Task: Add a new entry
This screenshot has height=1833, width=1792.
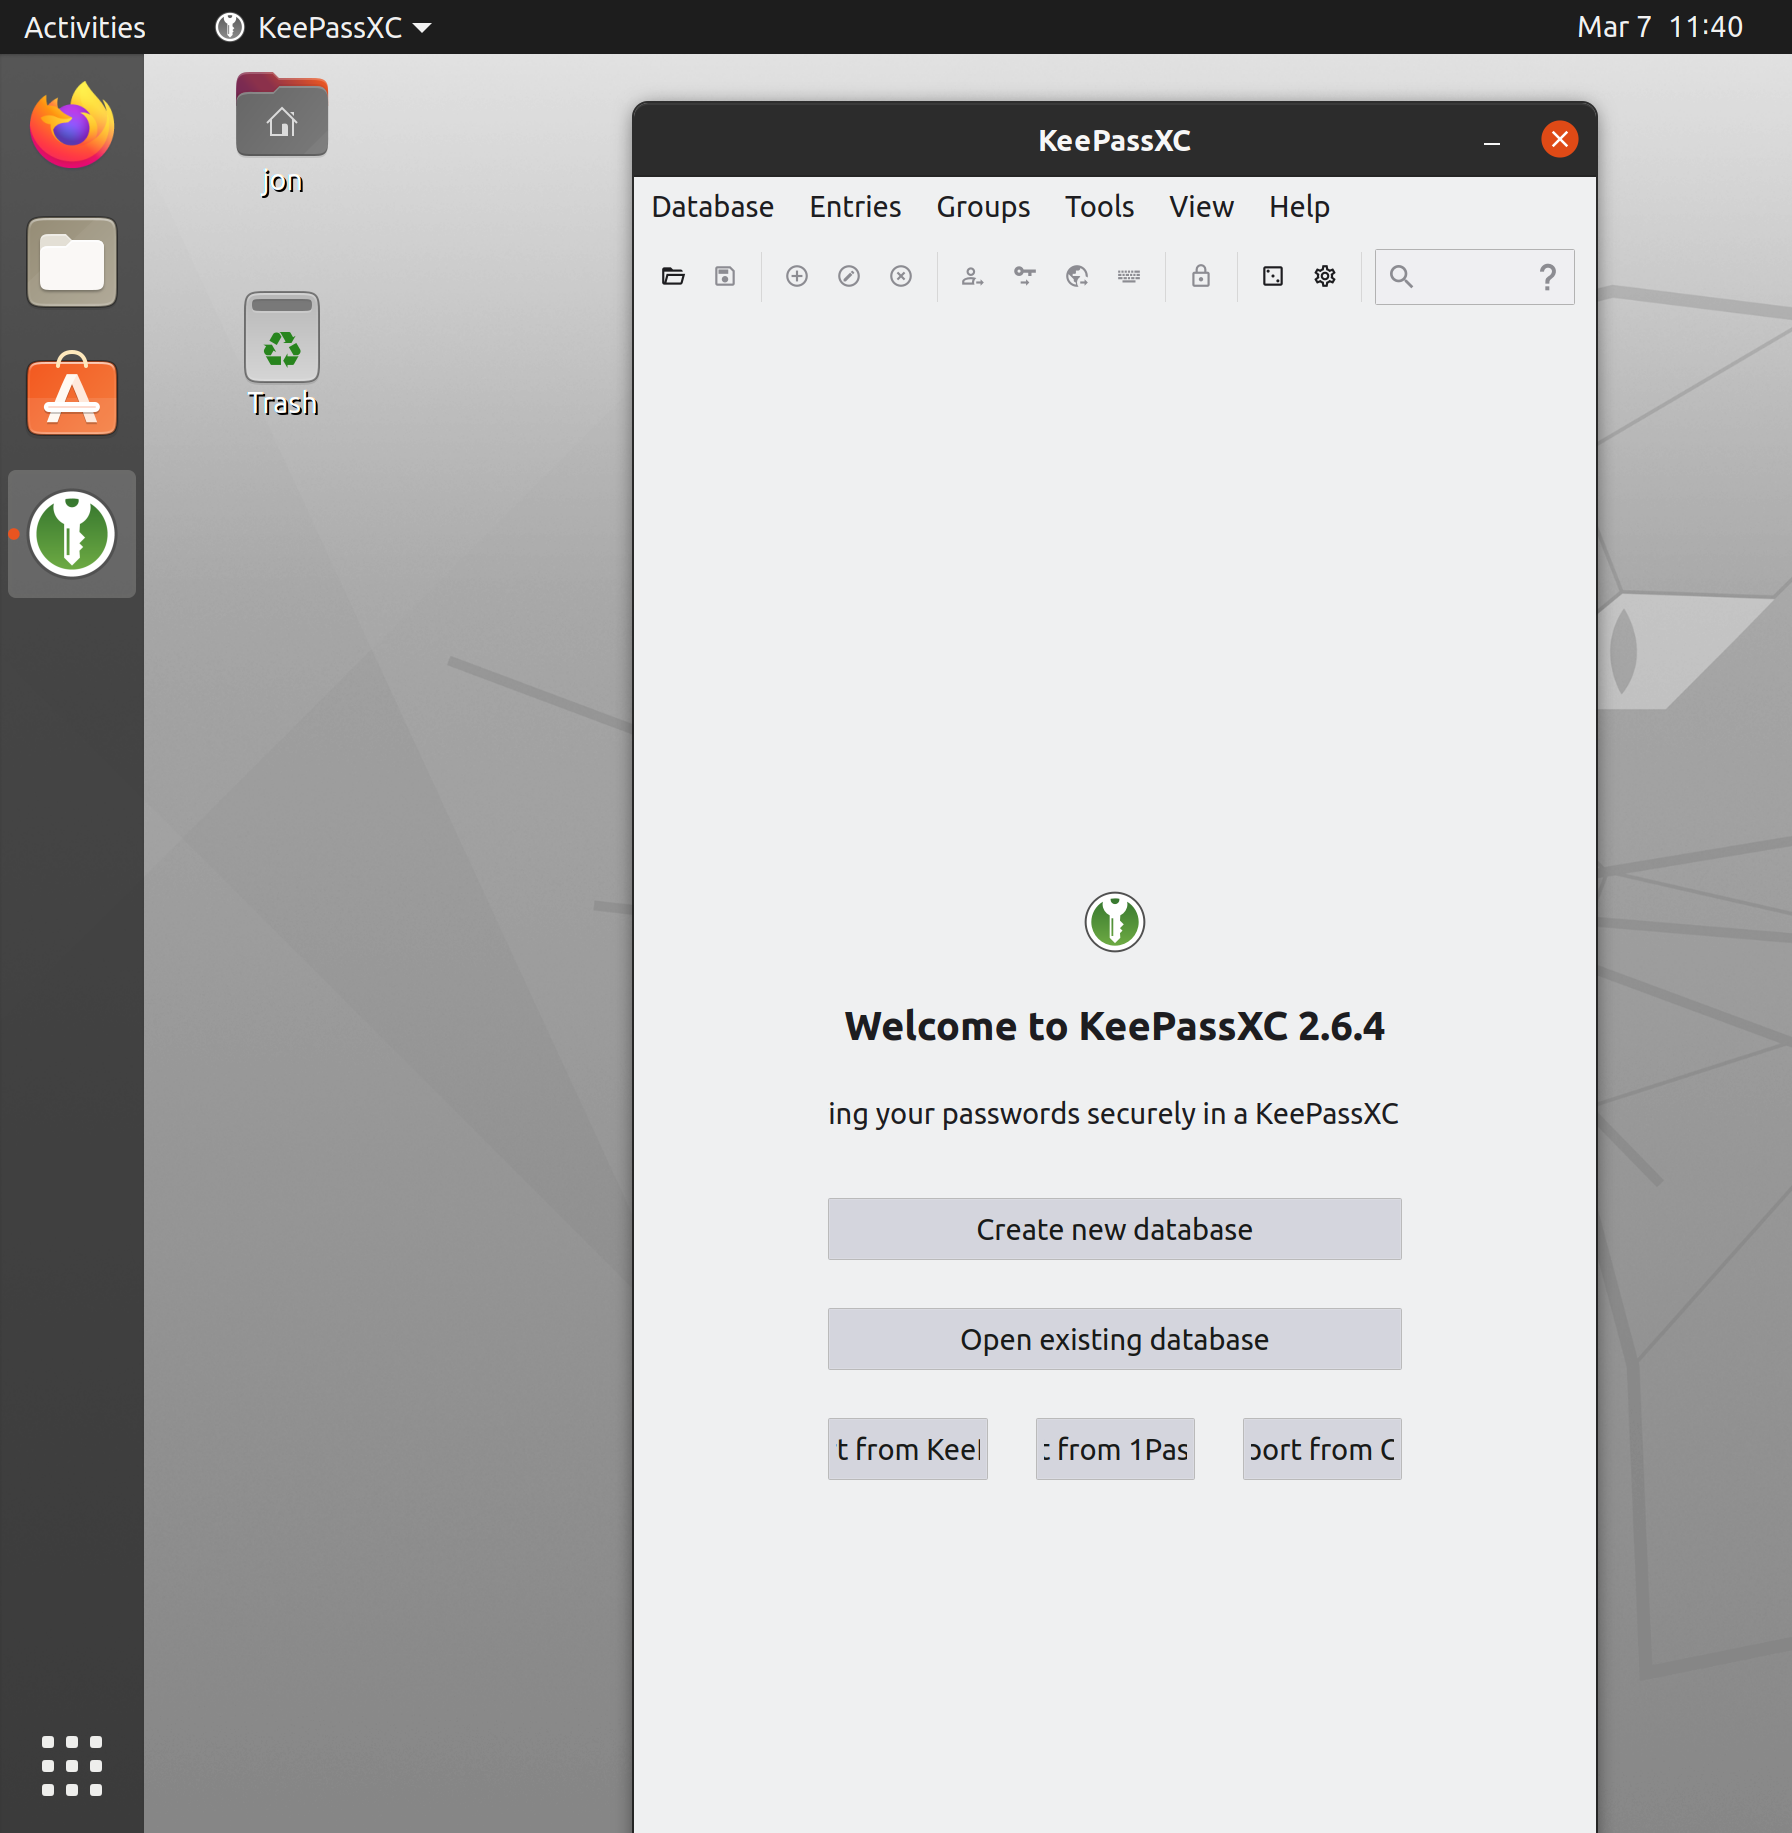Action: click(796, 276)
